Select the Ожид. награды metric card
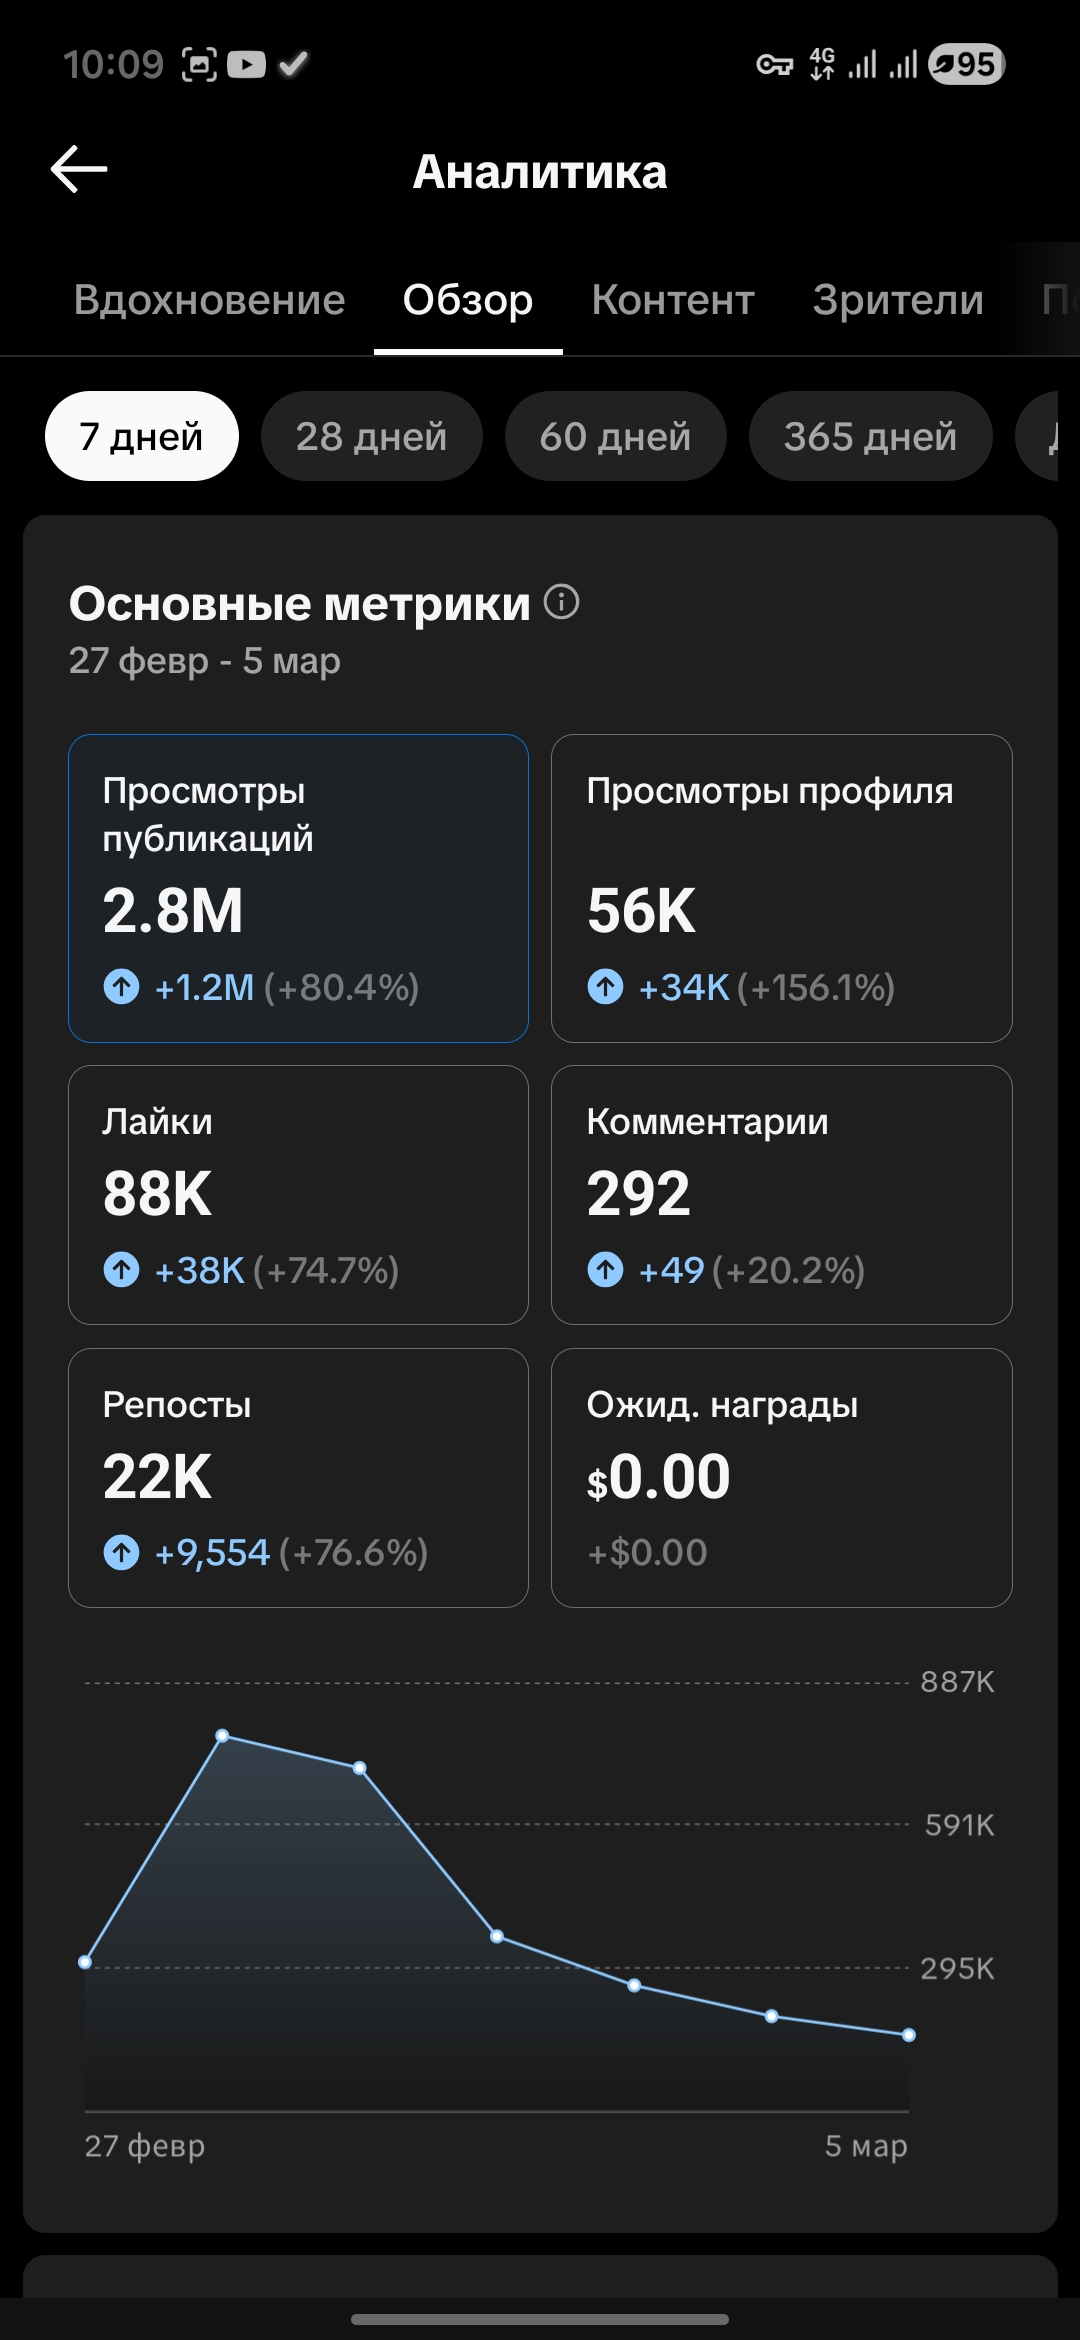The image size is (1080, 2340). point(781,1477)
